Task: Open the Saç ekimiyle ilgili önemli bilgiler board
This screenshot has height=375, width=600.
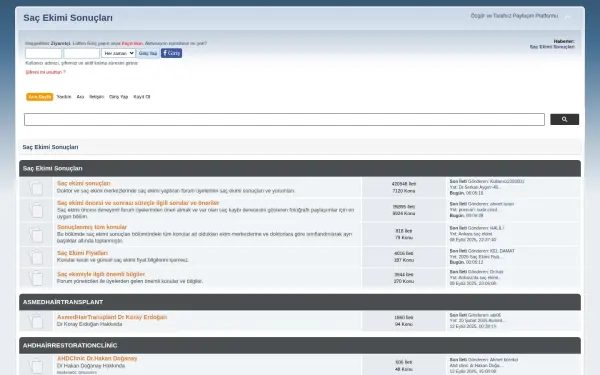Action: point(101,274)
